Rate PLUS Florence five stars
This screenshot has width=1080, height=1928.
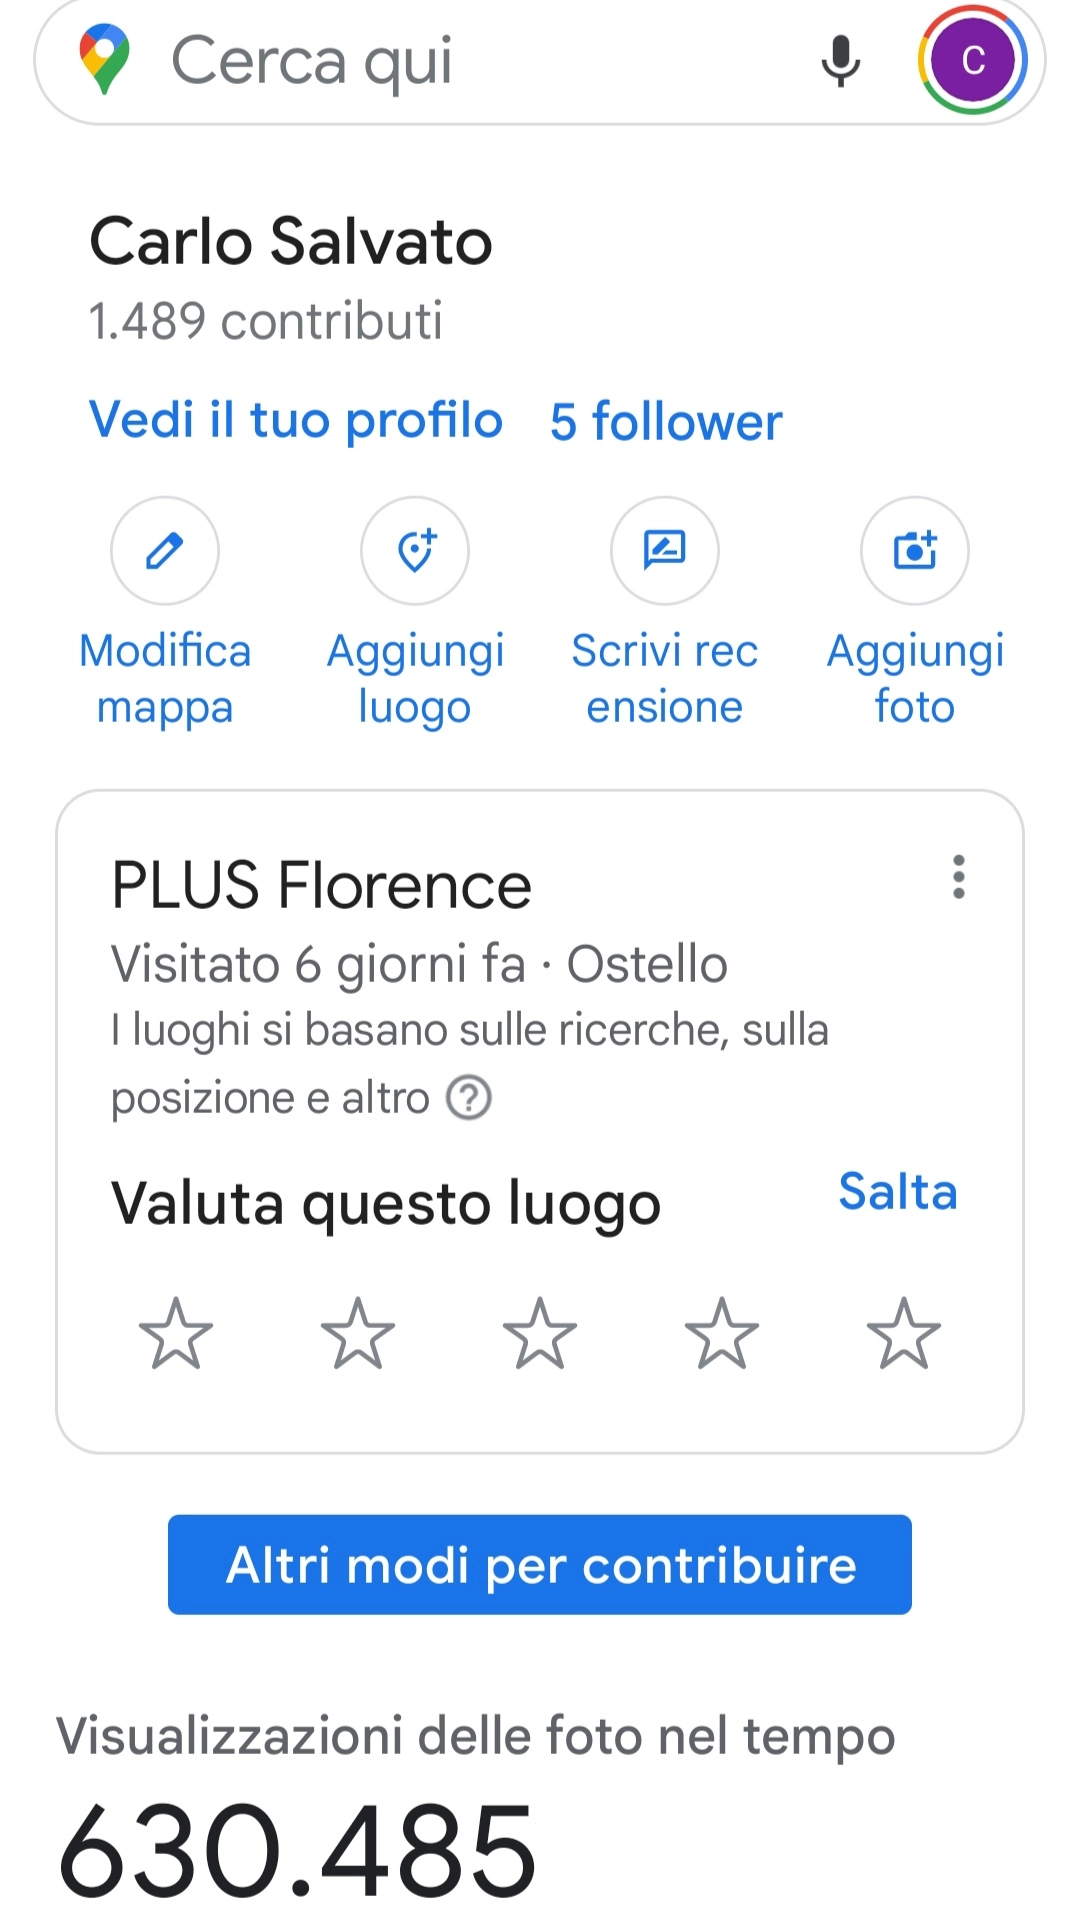coord(904,1333)
